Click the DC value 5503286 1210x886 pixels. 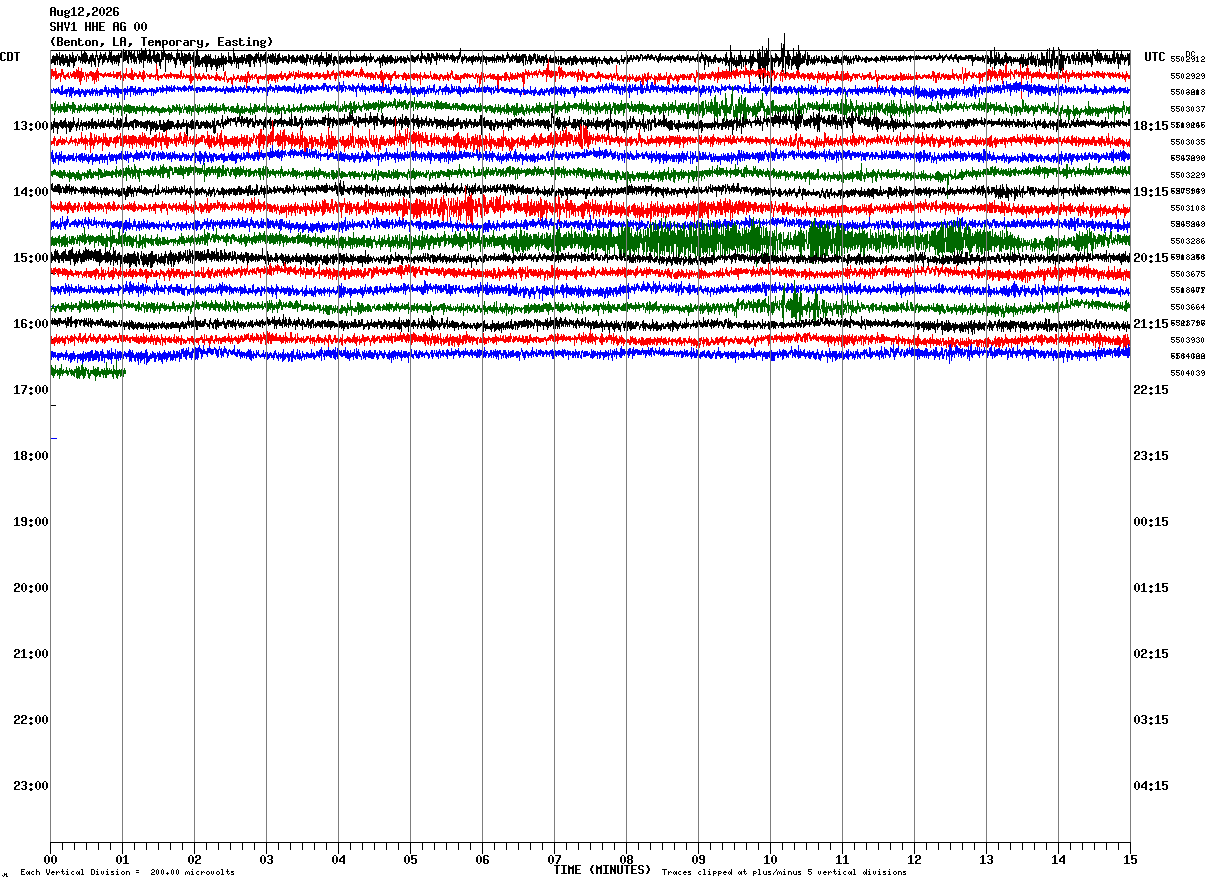(x=1188, y=241)
